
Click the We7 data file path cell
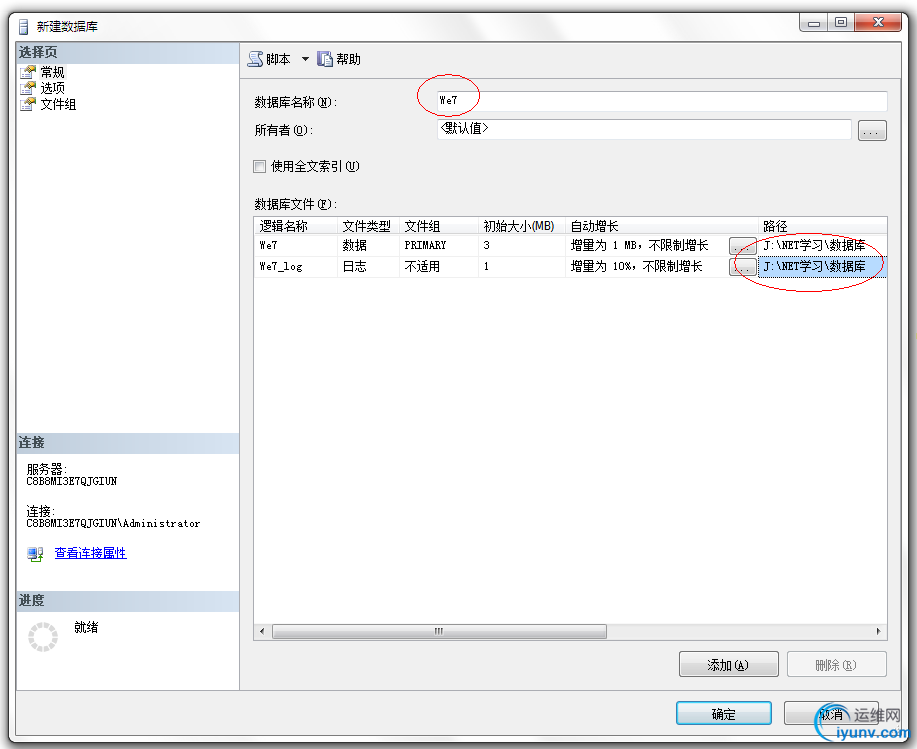pyautogui.click(x=822, y=246)
